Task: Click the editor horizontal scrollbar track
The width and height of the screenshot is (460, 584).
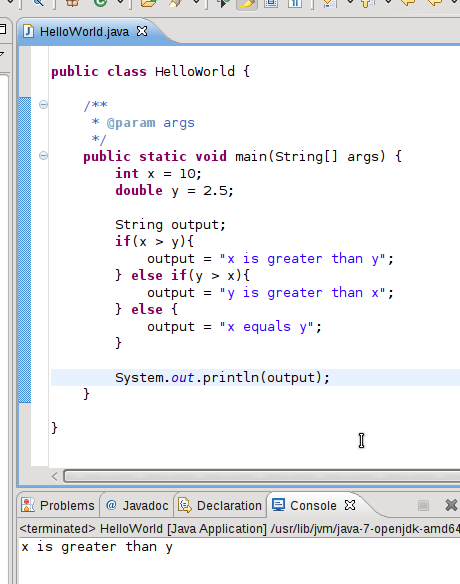Action: [x=261, y=476]
